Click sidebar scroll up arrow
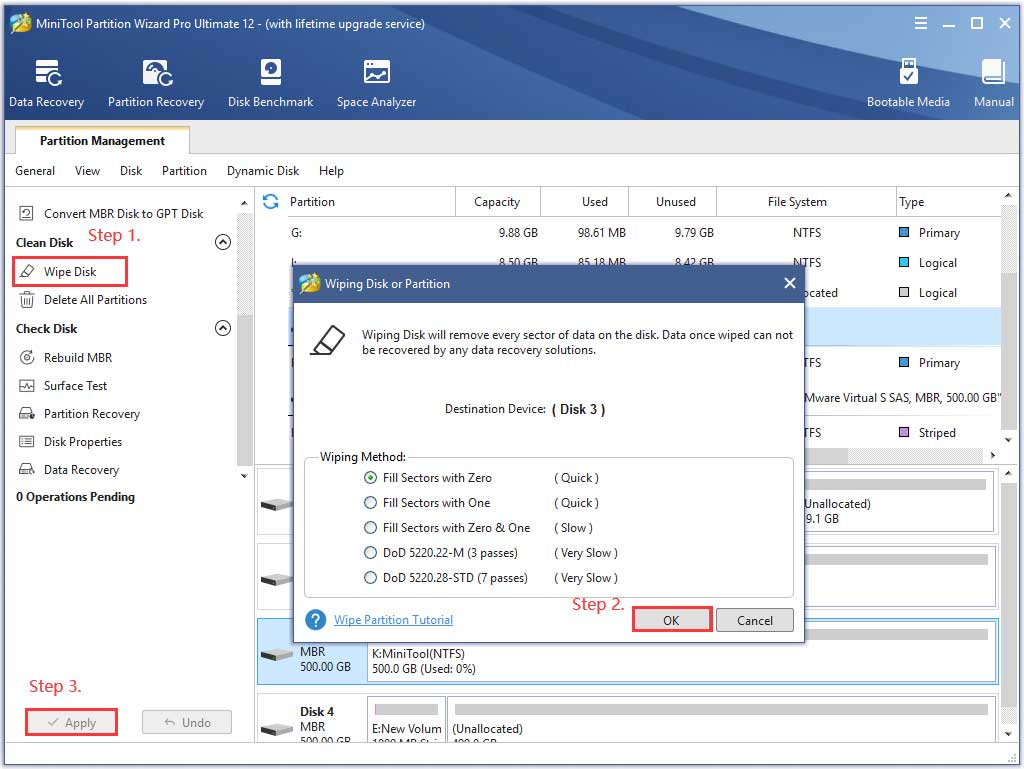Viewport: 1024px width, 769px height. 244,203
